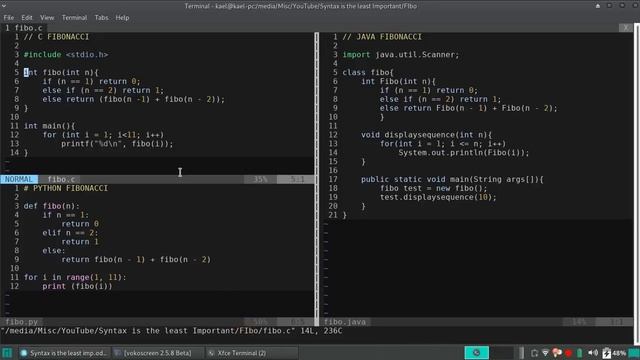Select the second dark workspace in switcher

tap(501, 353)
